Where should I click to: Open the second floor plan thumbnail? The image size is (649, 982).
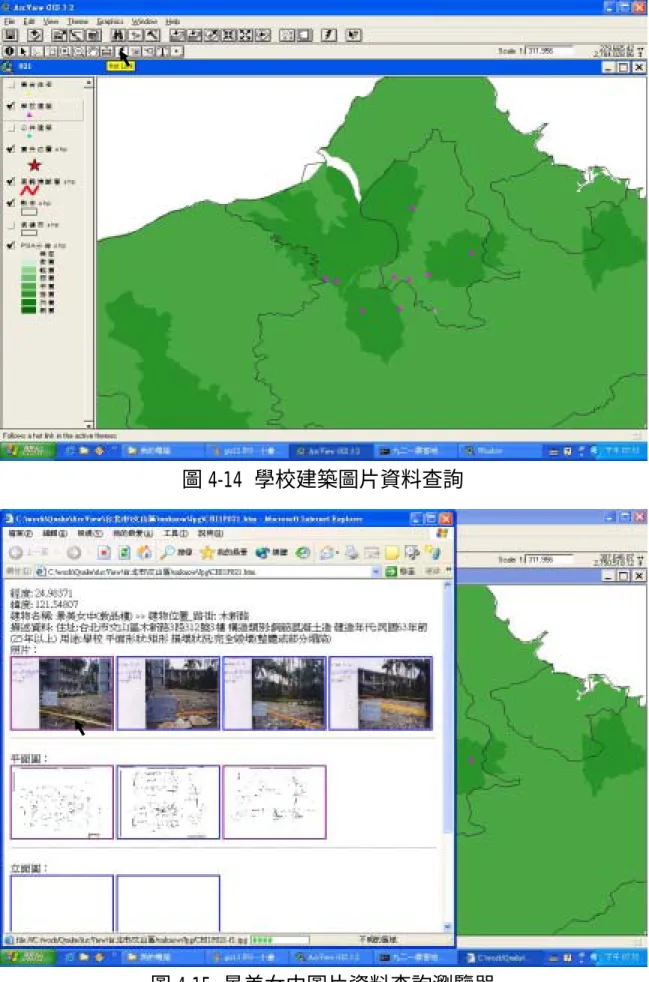click(168, 802)
